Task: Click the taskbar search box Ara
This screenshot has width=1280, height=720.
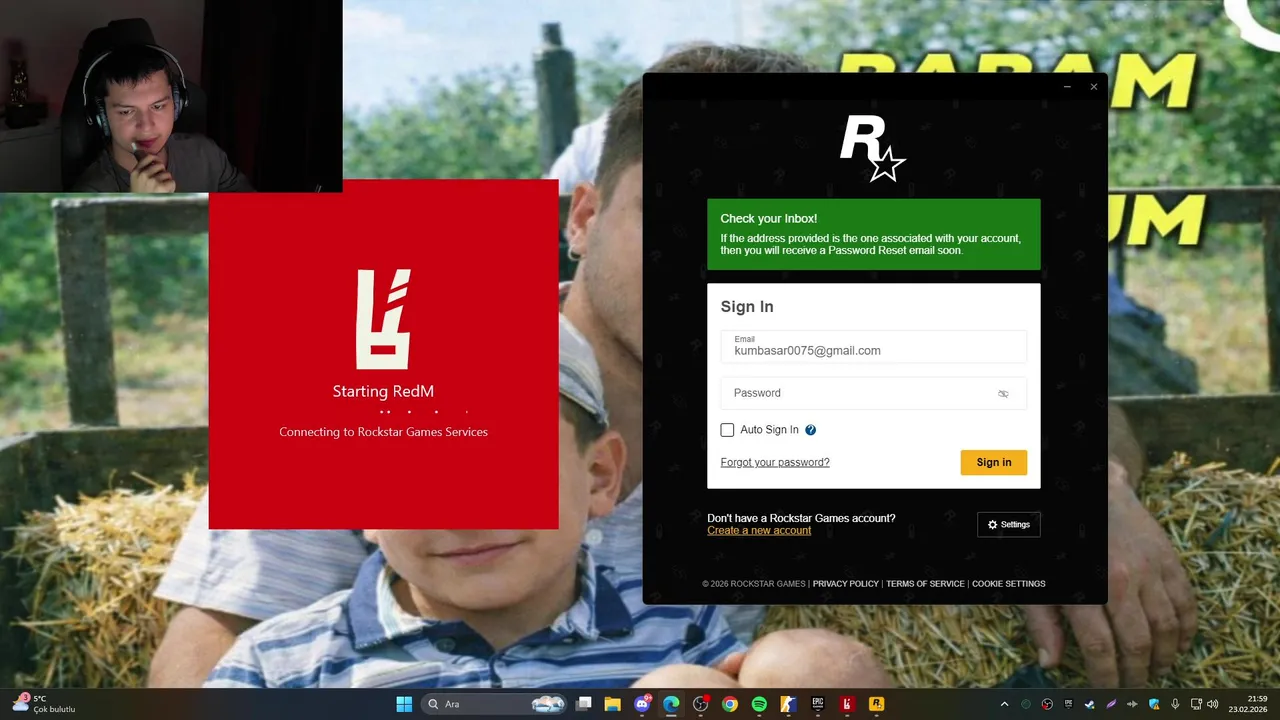Action: click(496, 704)
